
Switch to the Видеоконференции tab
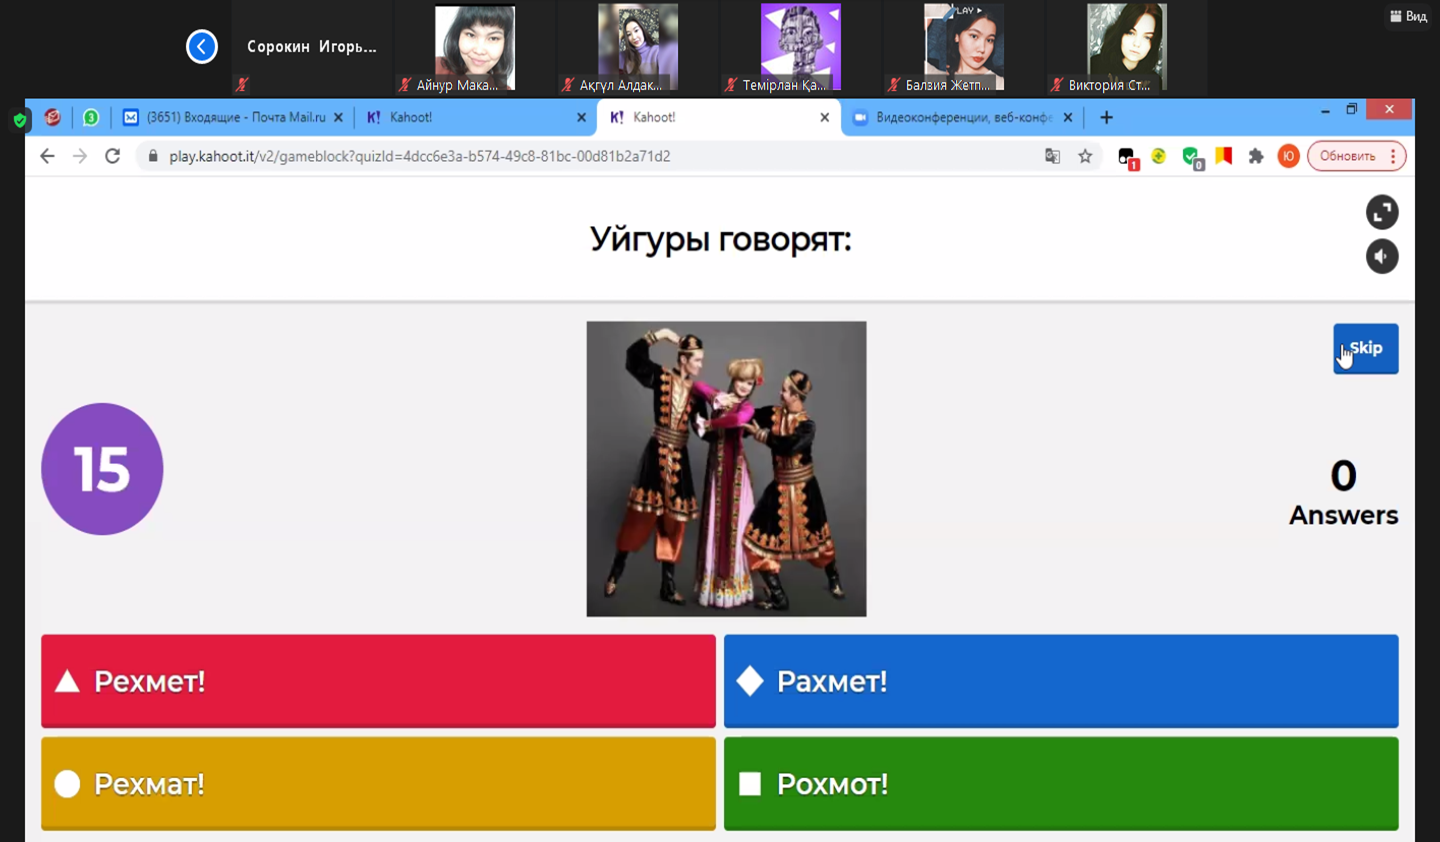tap(960, 118)
